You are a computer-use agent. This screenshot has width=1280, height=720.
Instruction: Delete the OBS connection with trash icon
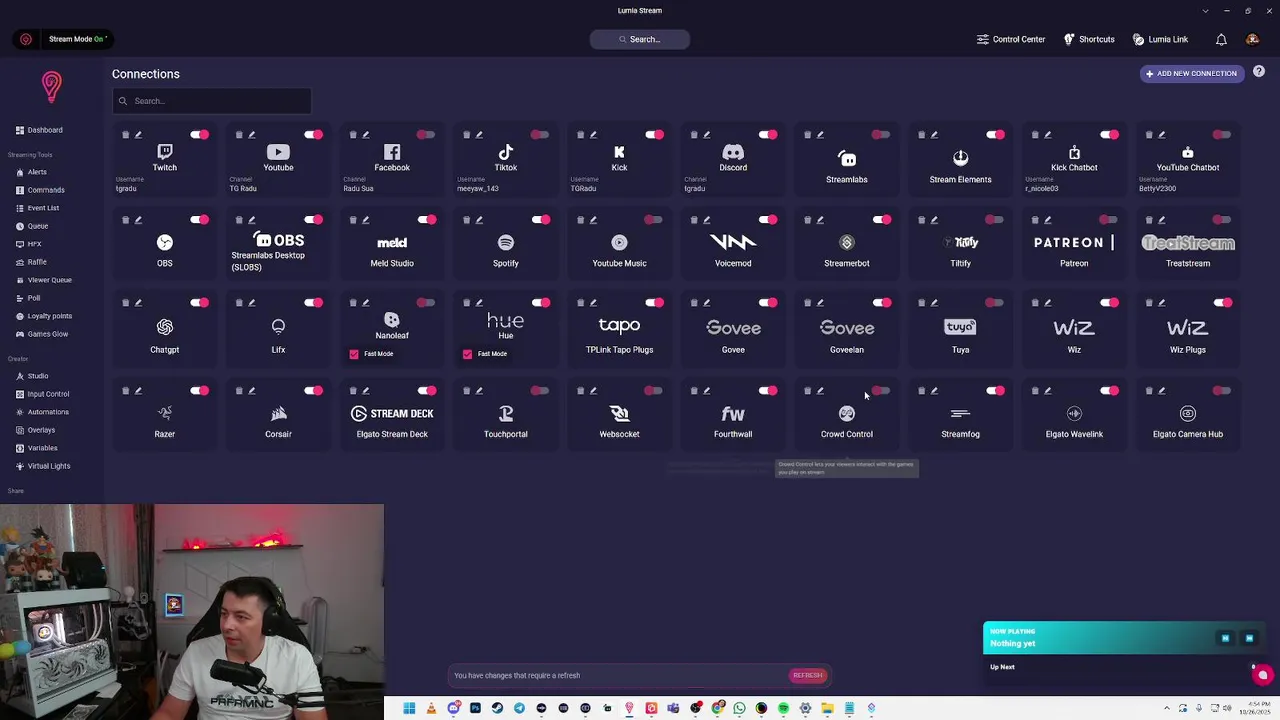(x=125, y=219)
